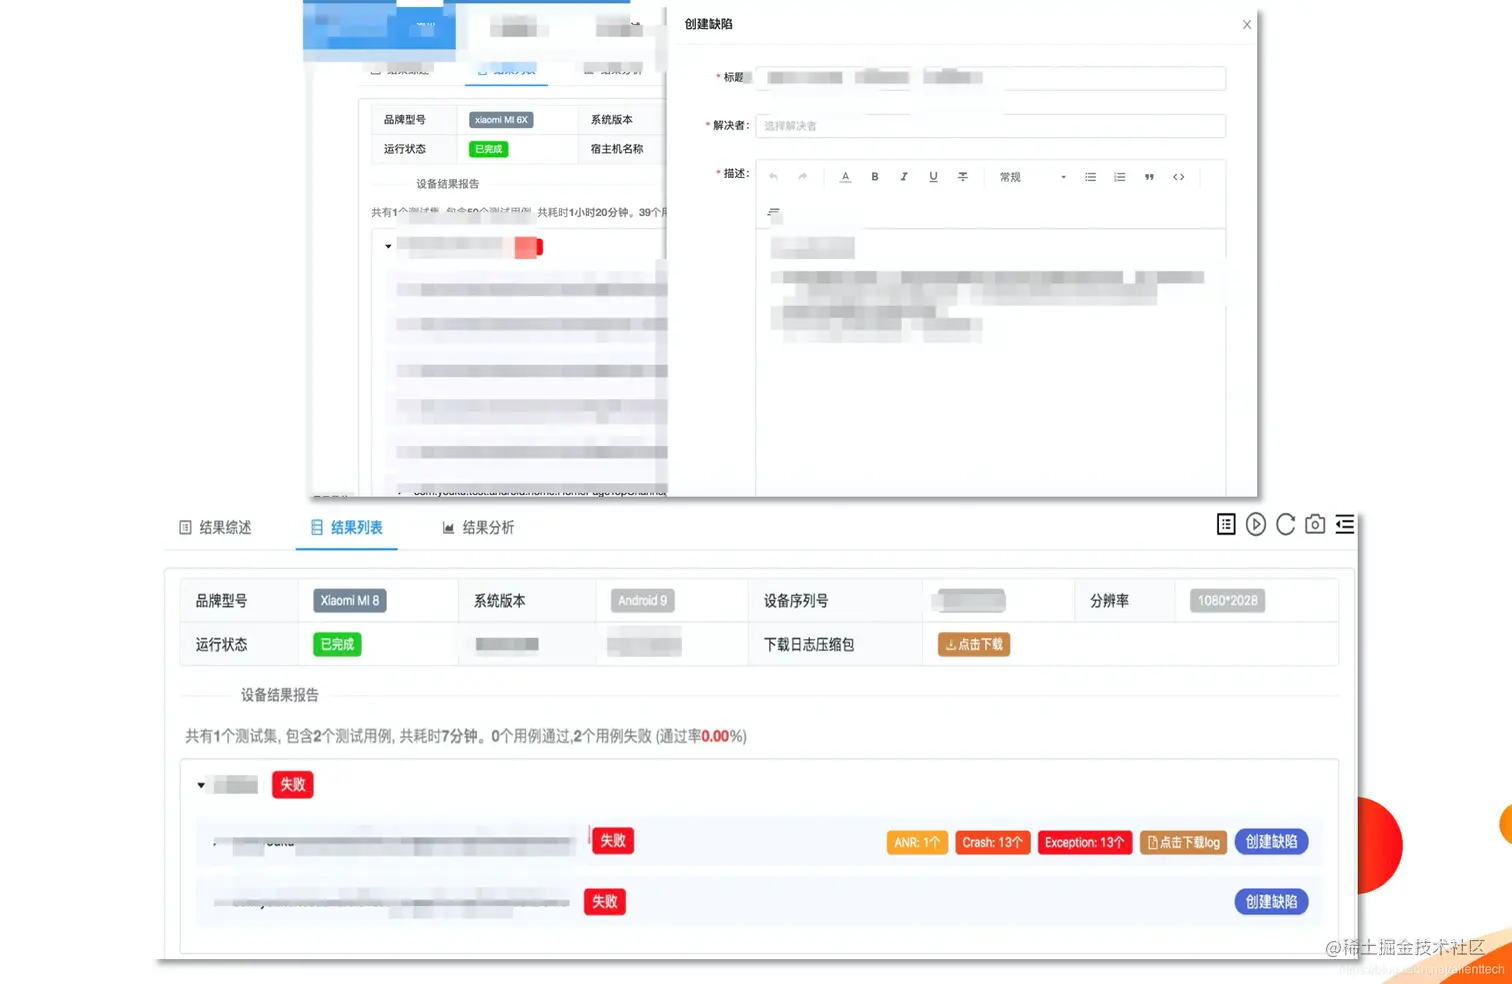Click 创建缺陷 in the row with ANR badge
The height and width of the screenshot is (984, 1512).
click(1271, 842)
